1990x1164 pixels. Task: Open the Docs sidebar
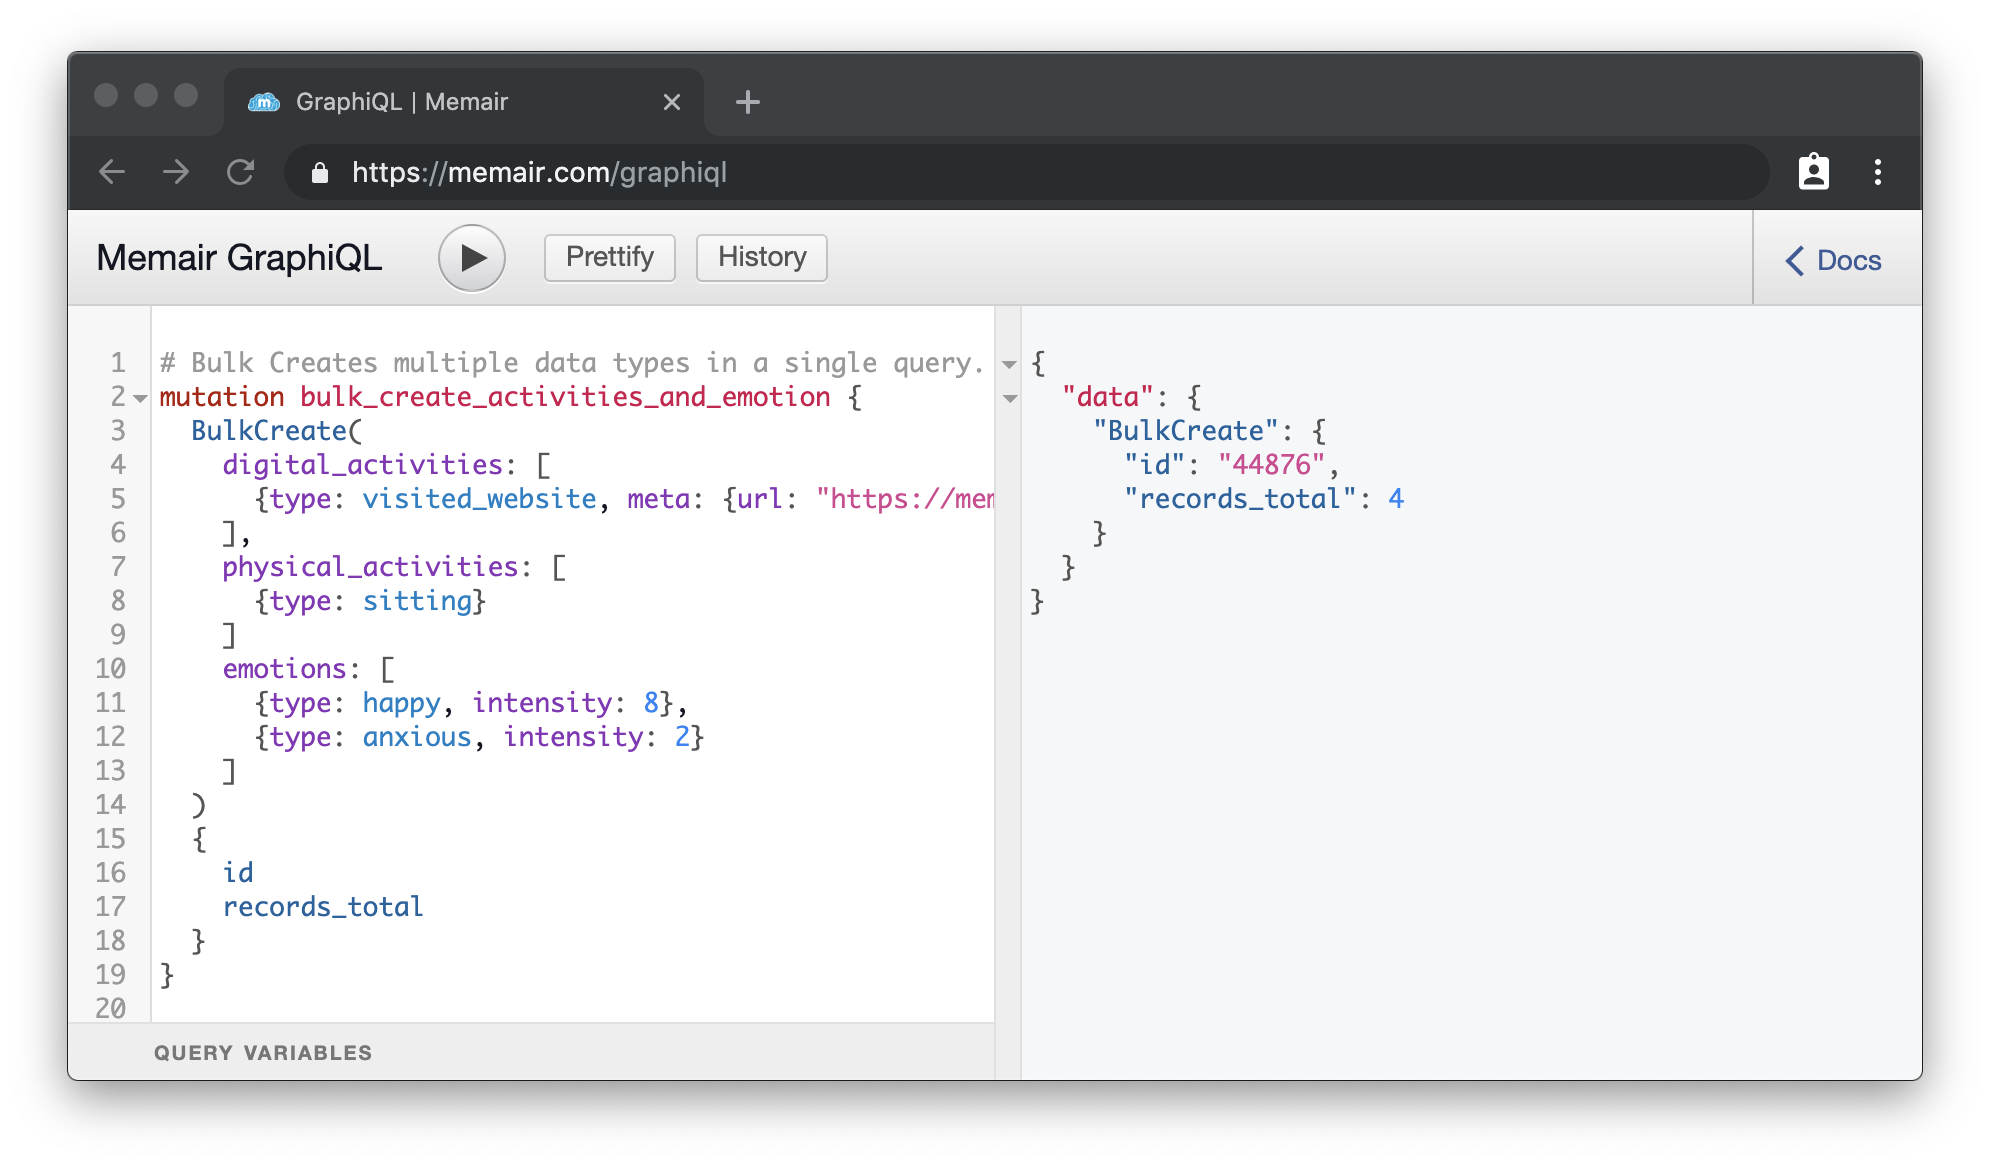point(1834,261)
